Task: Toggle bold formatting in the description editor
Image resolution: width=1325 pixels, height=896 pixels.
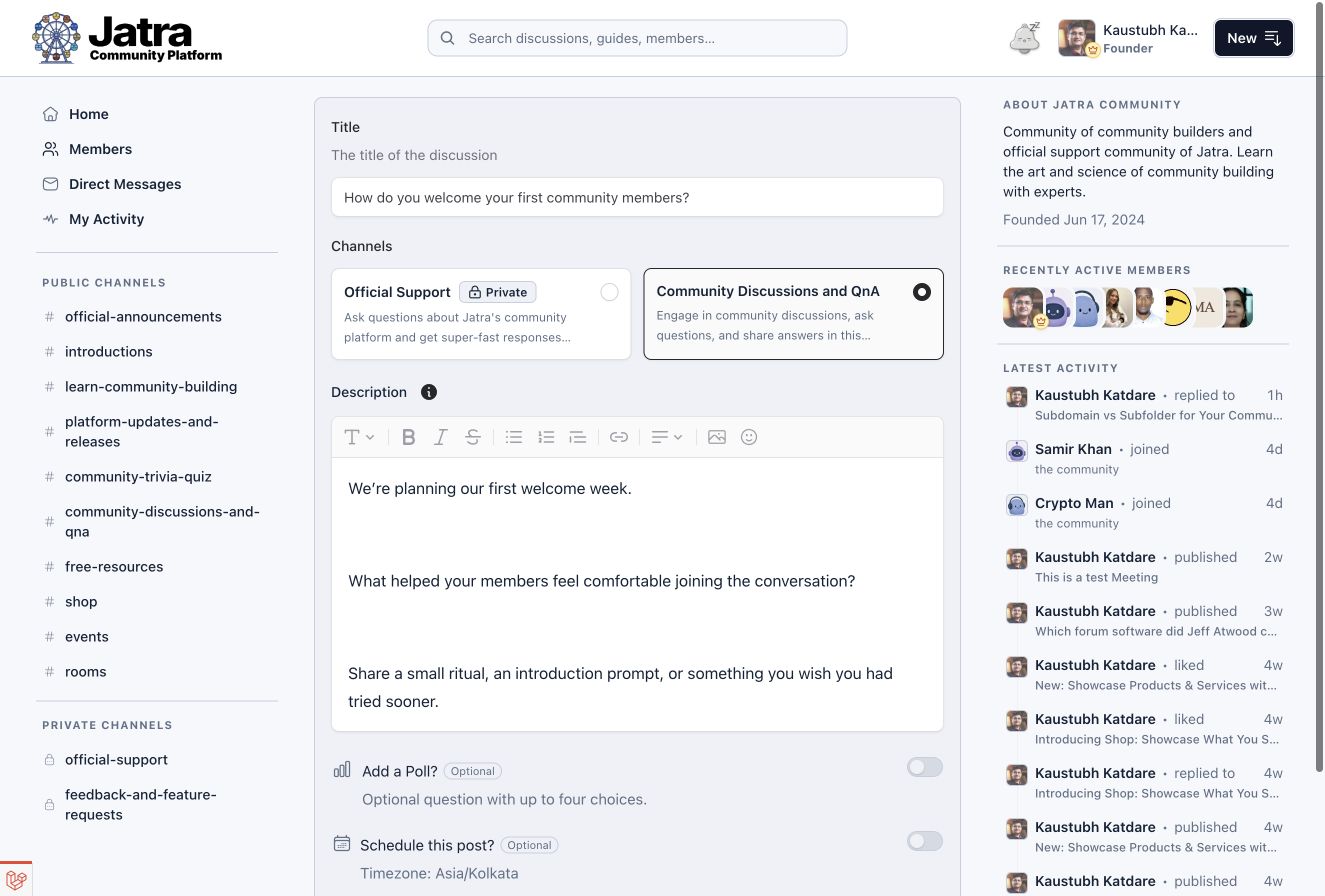Action: 408,437
